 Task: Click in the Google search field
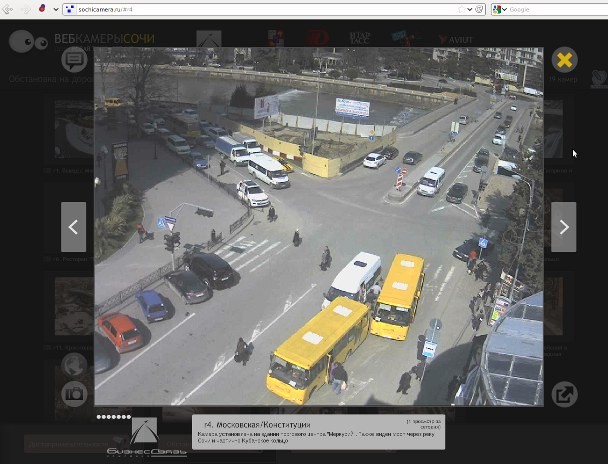[550, 9]
